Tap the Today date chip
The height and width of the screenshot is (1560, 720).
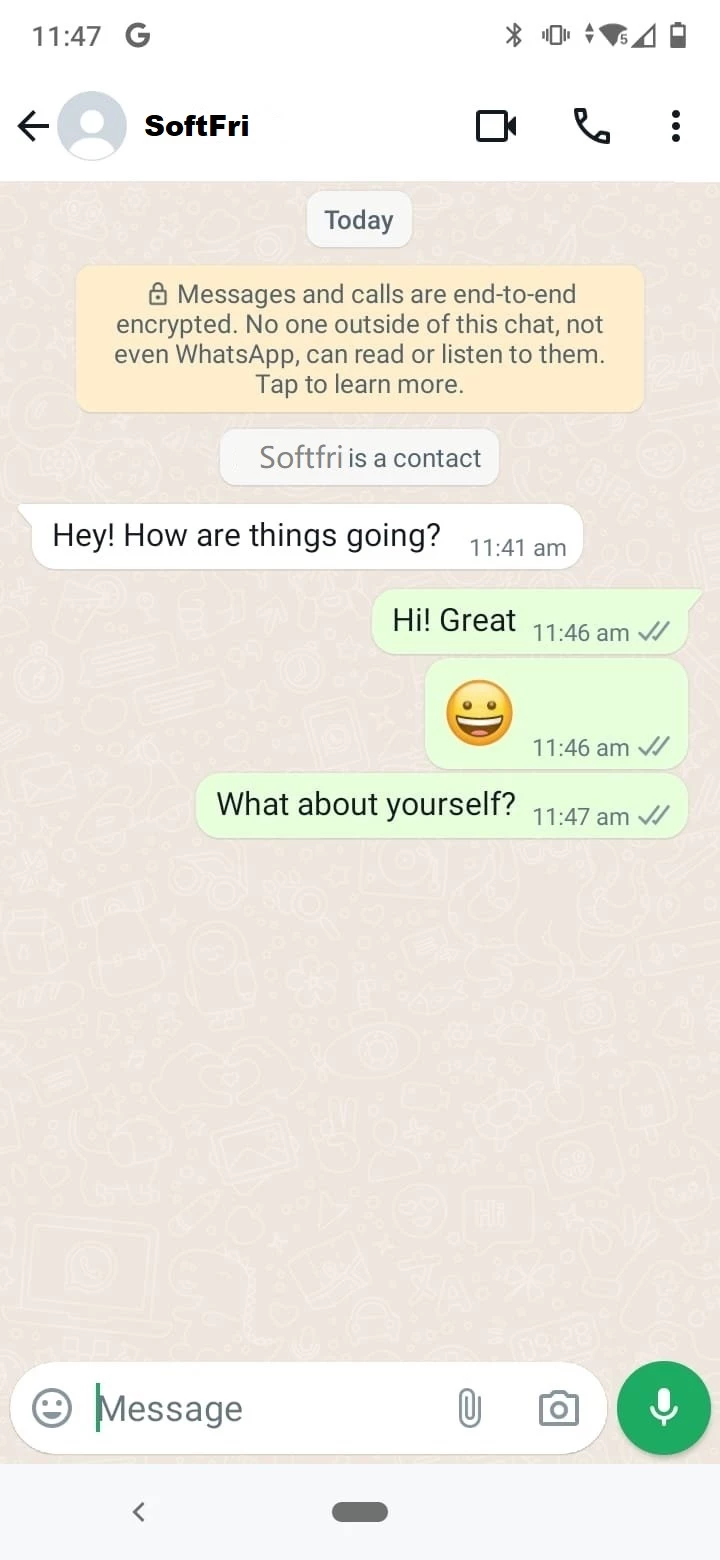(359, 220)
